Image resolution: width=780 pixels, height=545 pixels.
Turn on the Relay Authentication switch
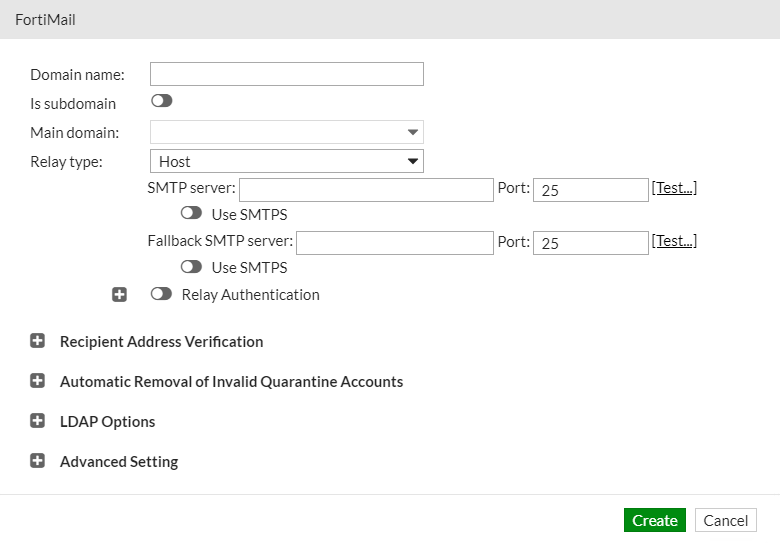[161, 295]
